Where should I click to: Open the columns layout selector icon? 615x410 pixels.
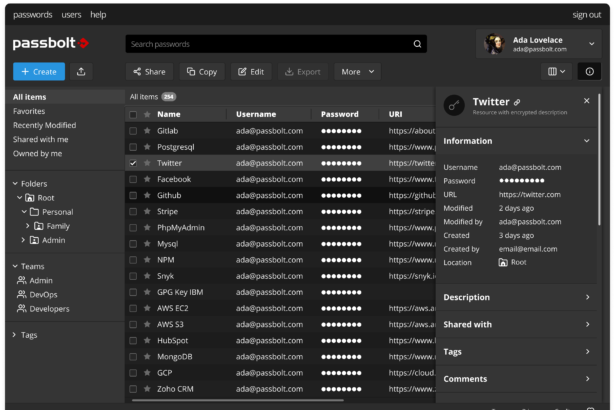[556, 71]
